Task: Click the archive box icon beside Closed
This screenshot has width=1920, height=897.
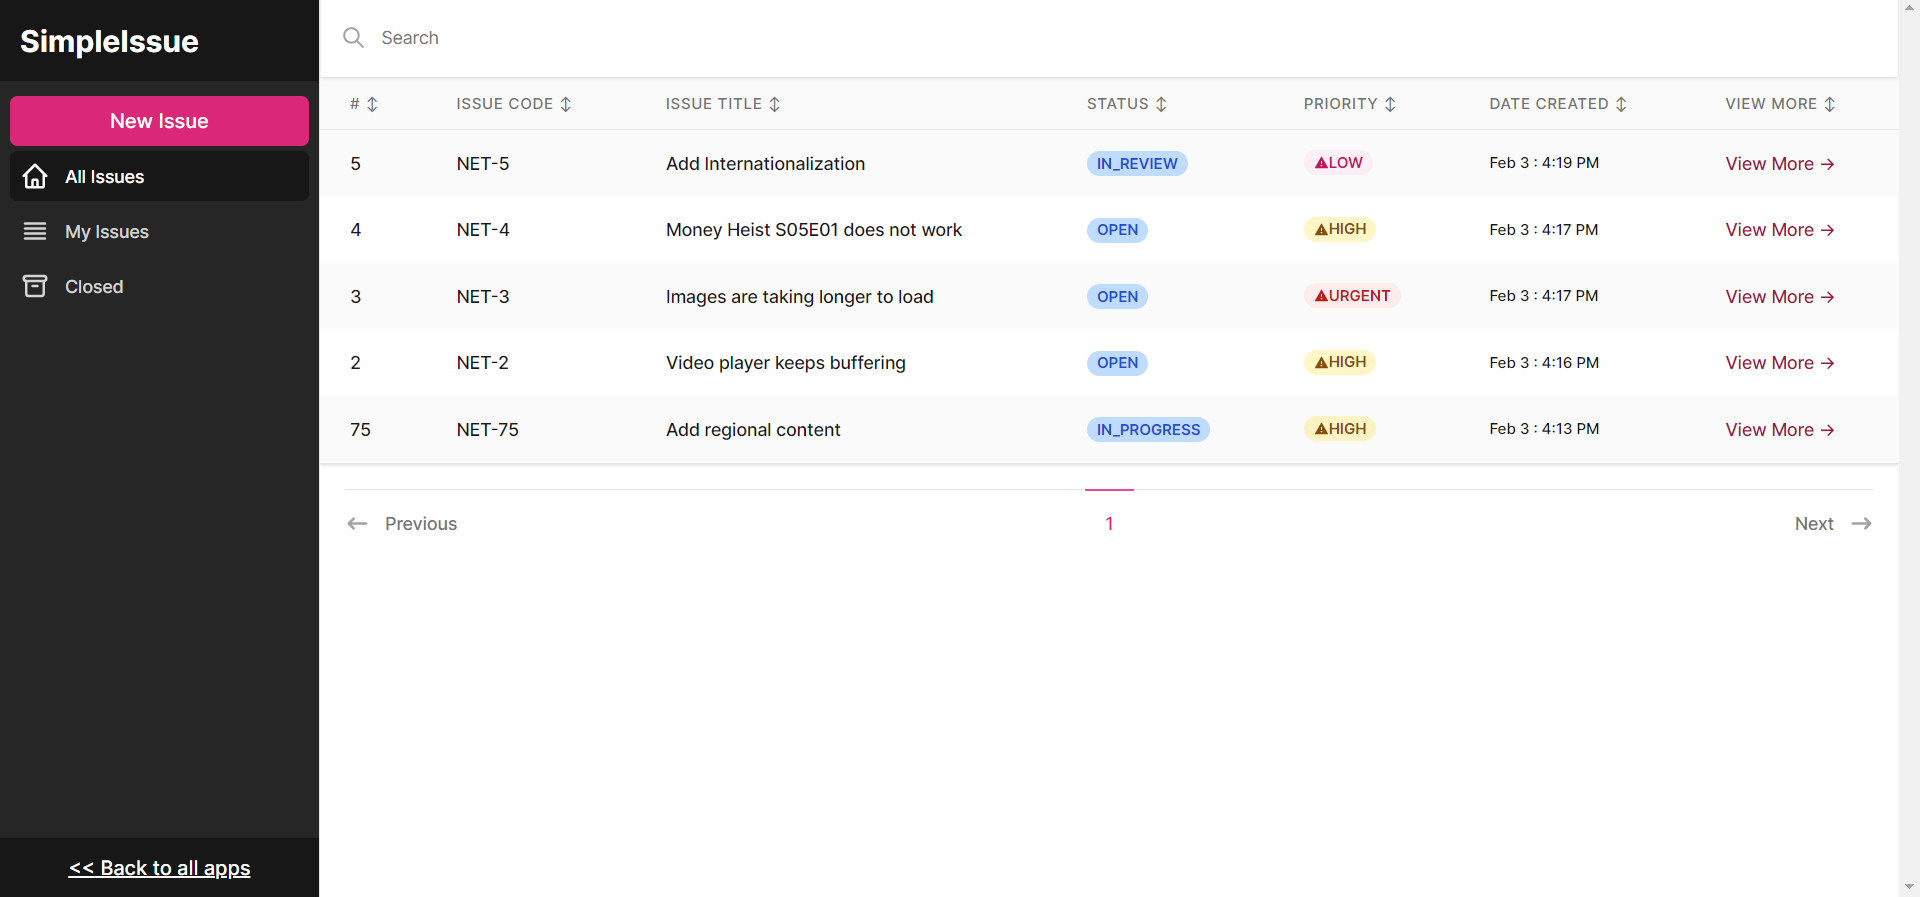Action: click(35, 286)
